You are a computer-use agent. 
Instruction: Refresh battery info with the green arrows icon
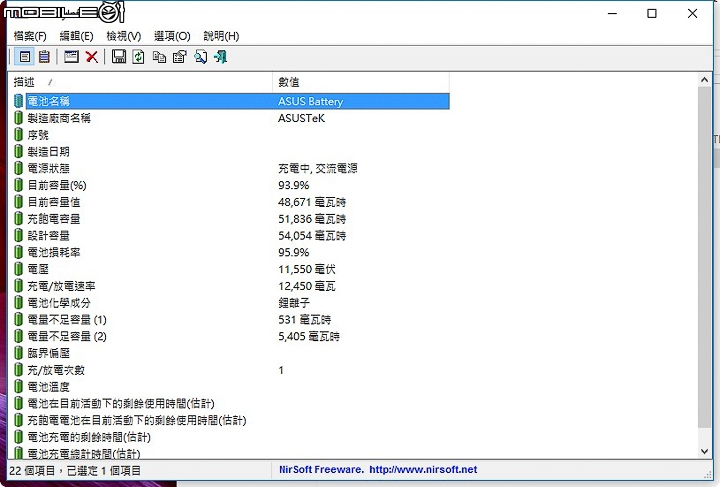(x=138, y=57)
